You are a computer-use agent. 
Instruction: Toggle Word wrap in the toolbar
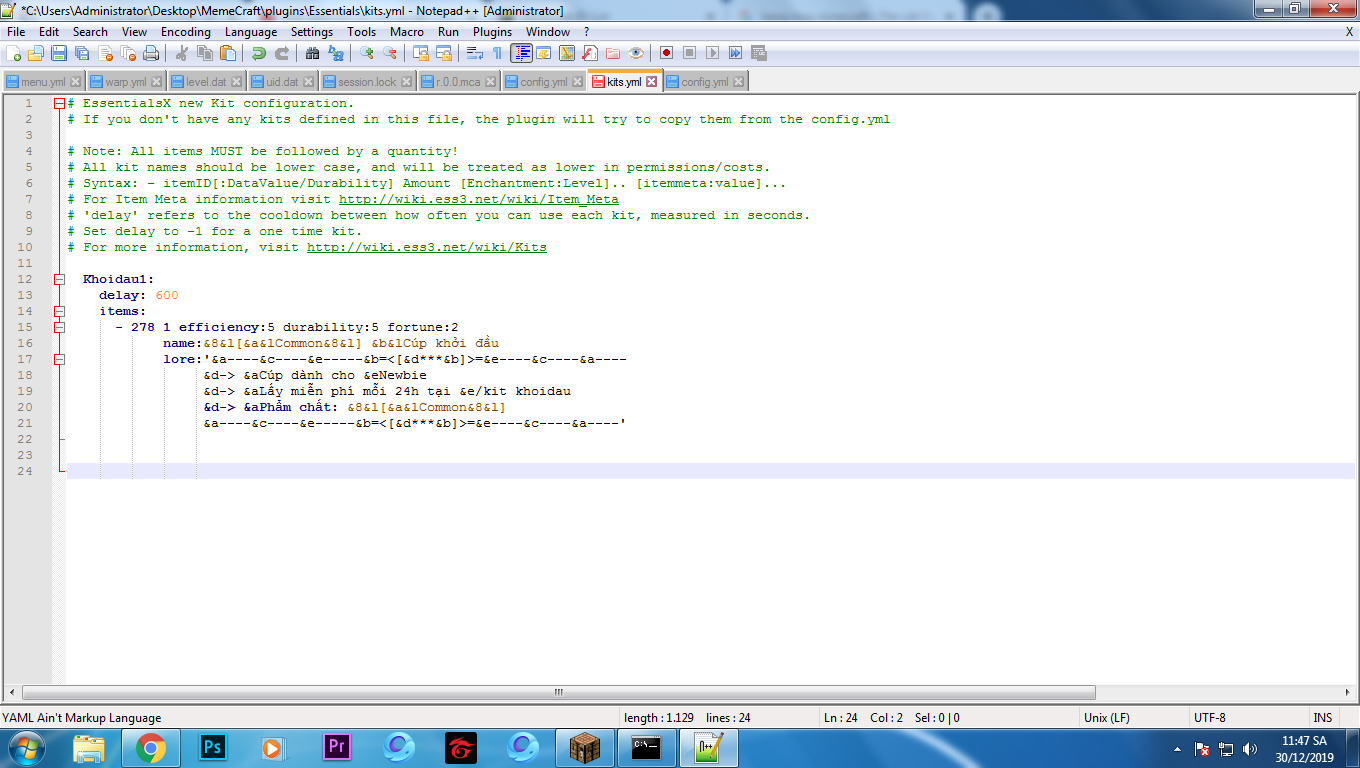475,53
